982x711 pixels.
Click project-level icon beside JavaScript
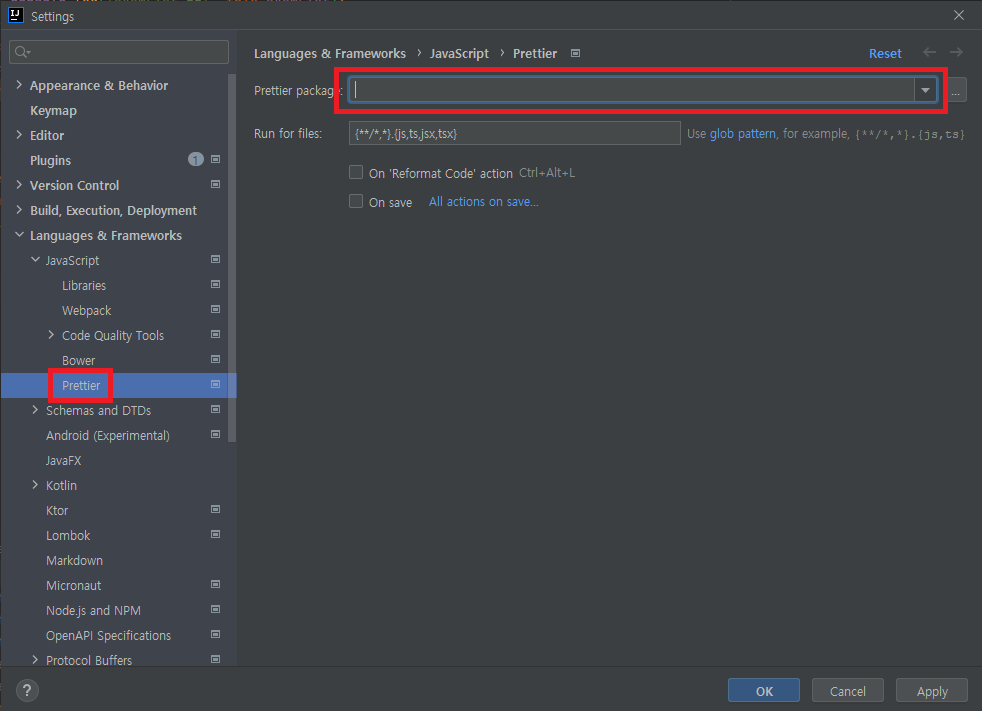[x=215, y=260]
